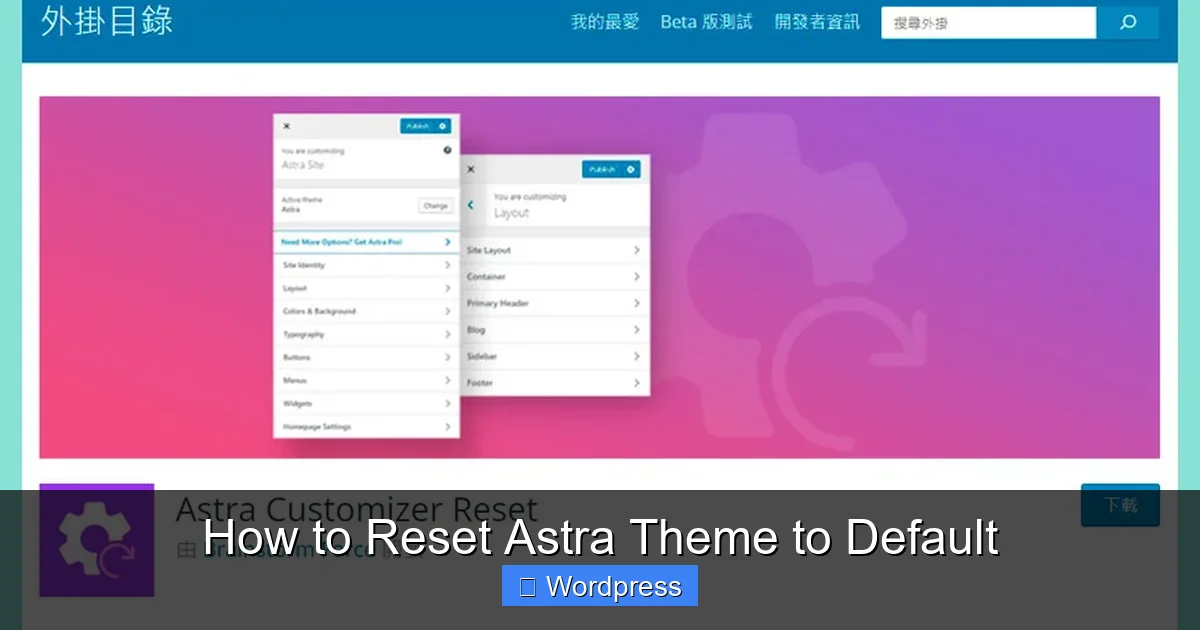Open the 我的最愛 menu link
1200x630 pixels.
point(605,22)
